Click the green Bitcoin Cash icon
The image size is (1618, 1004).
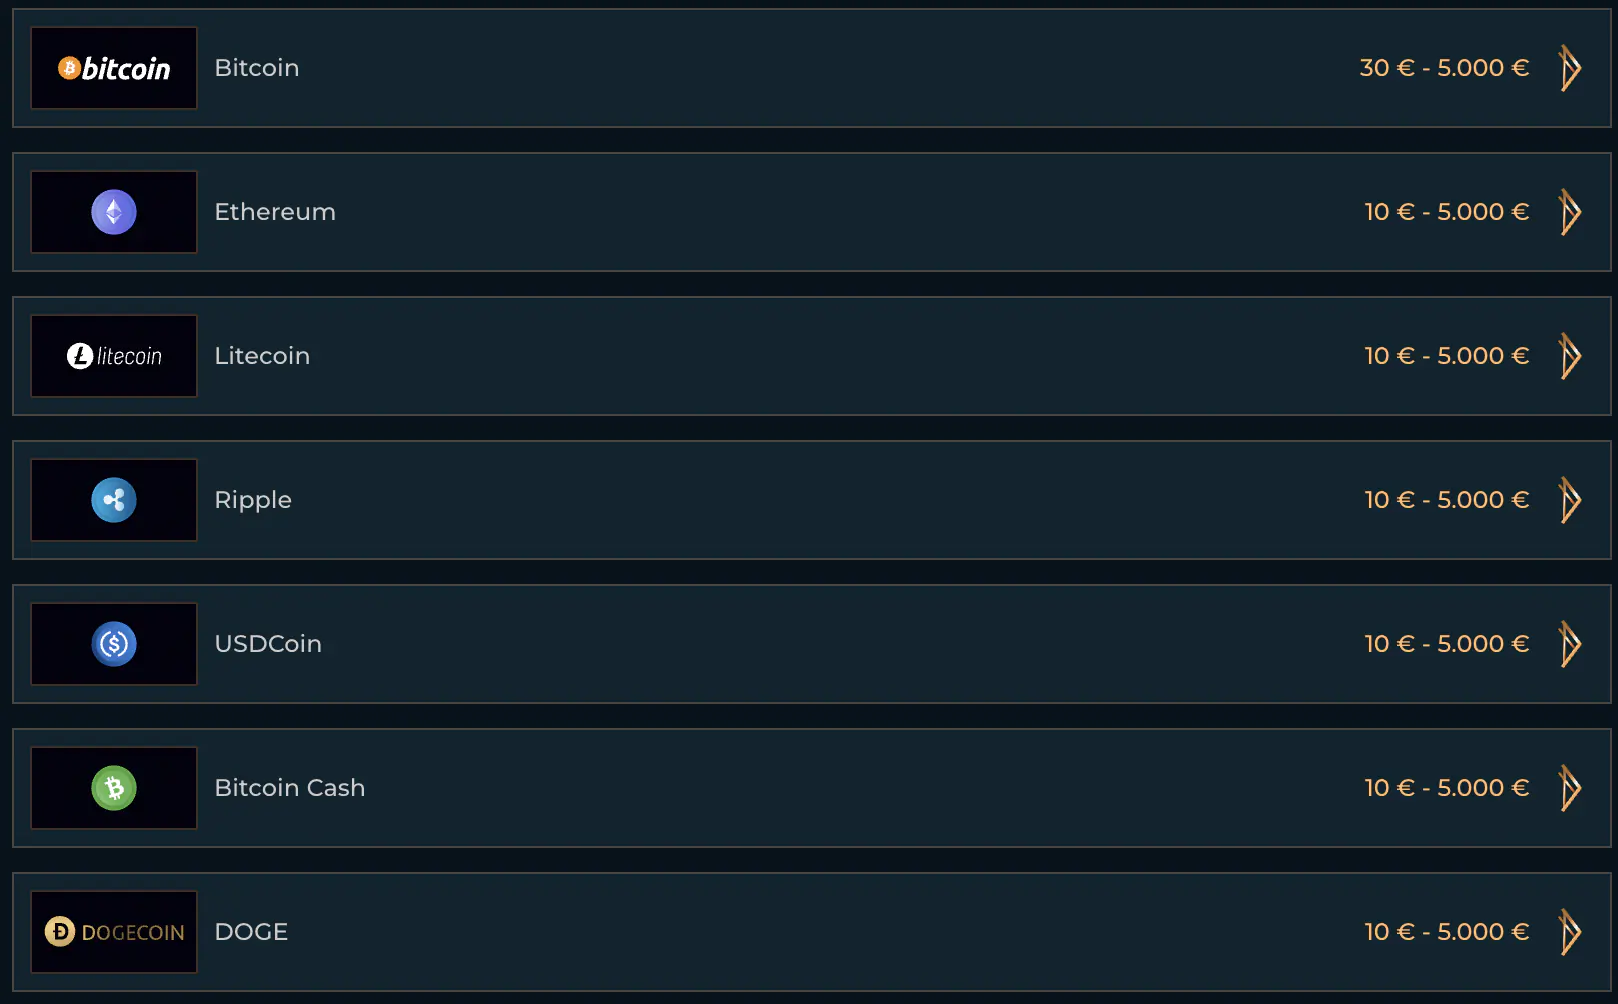114,788
